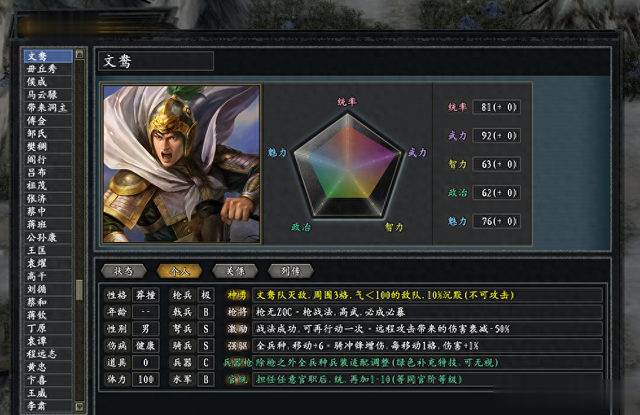This screenshot has height=415, width=640.
Task: Switch to the 关系 tab
Action: pos(235,271)
